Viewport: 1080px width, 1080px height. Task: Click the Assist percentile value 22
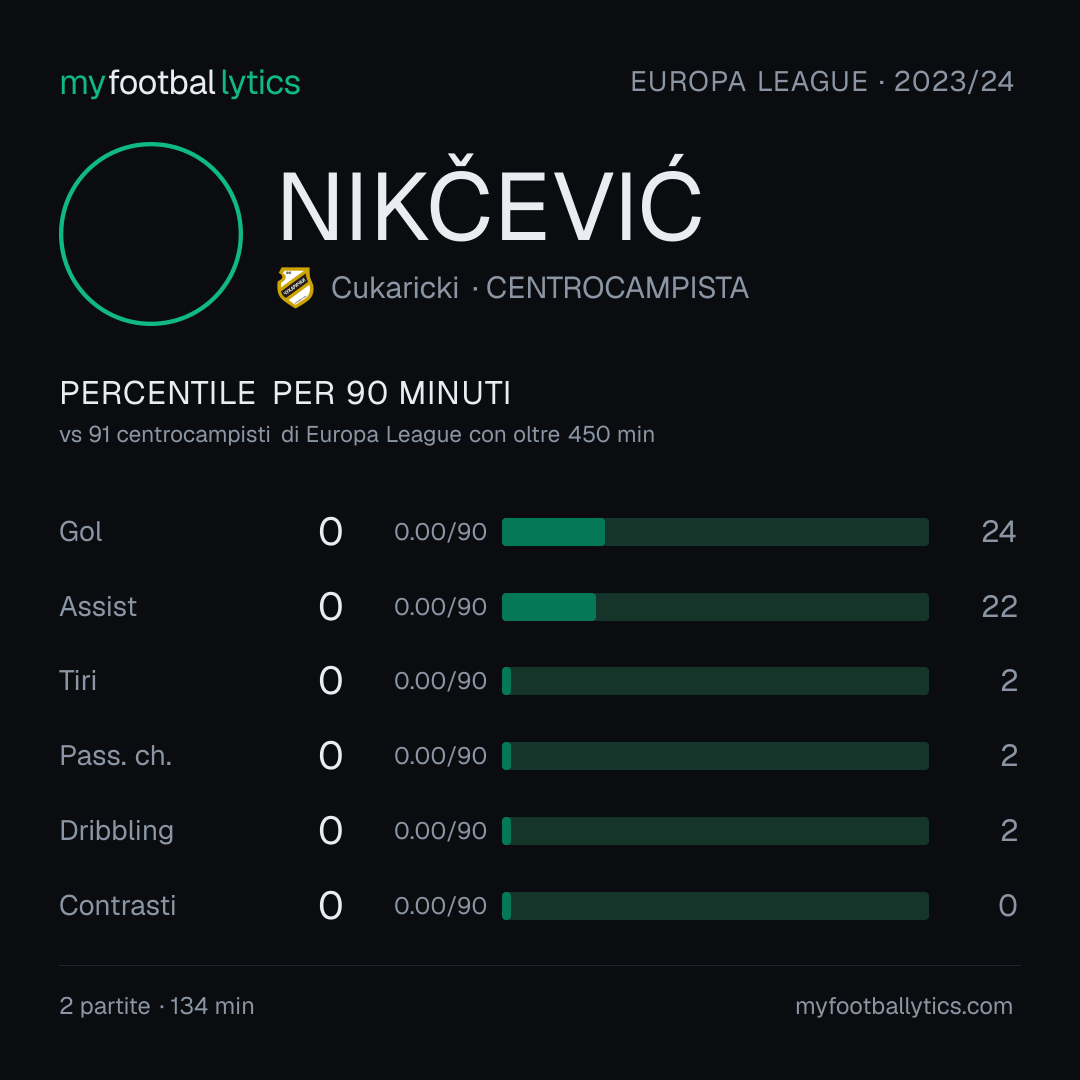pos(999,607)
